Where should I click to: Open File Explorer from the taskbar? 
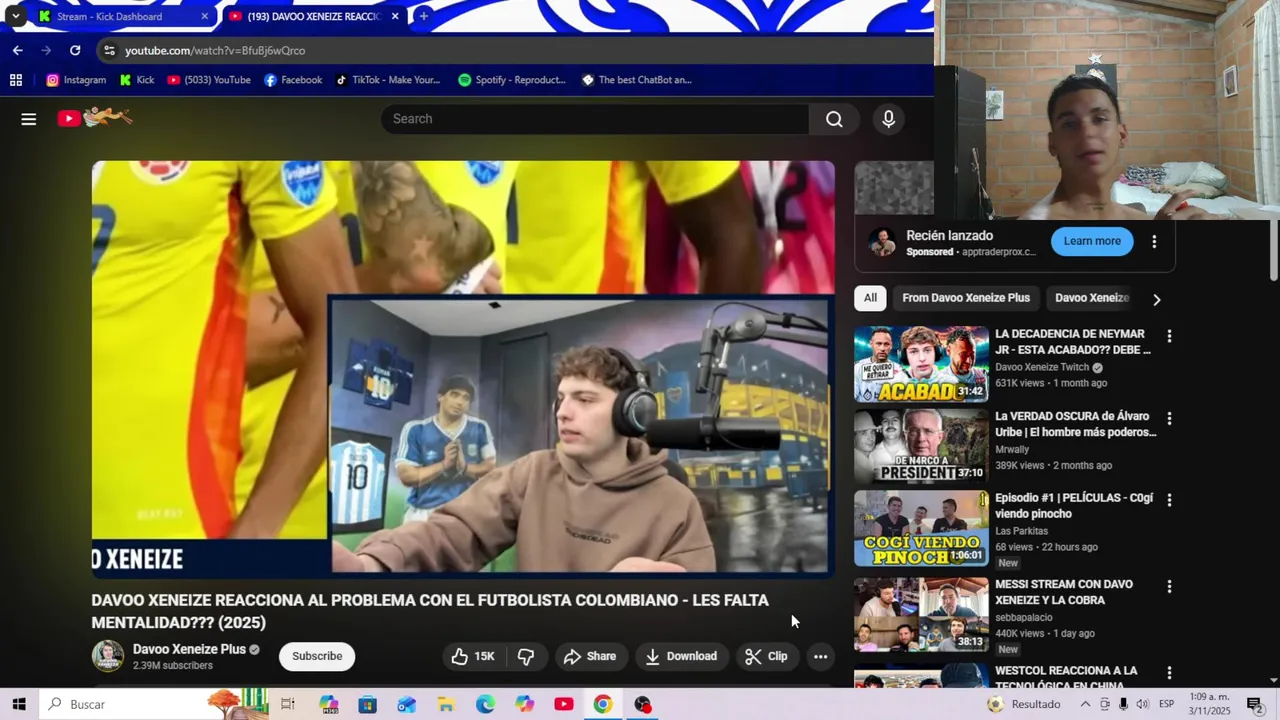pyautogui.click(x=446, y=704)
